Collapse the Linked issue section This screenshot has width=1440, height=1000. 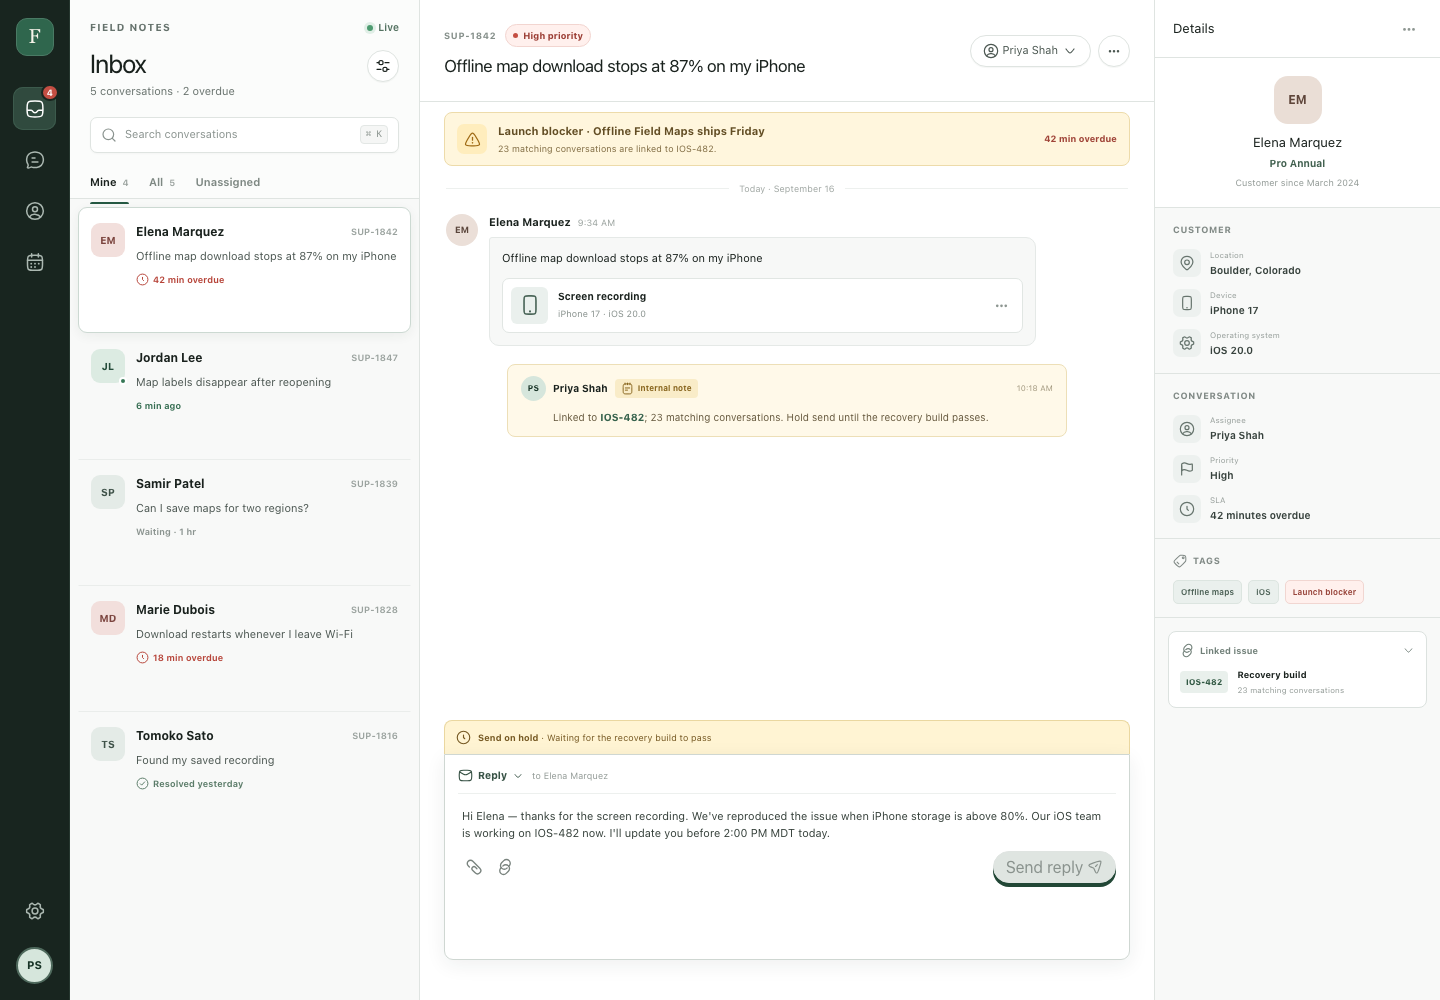pos(1408,651)
